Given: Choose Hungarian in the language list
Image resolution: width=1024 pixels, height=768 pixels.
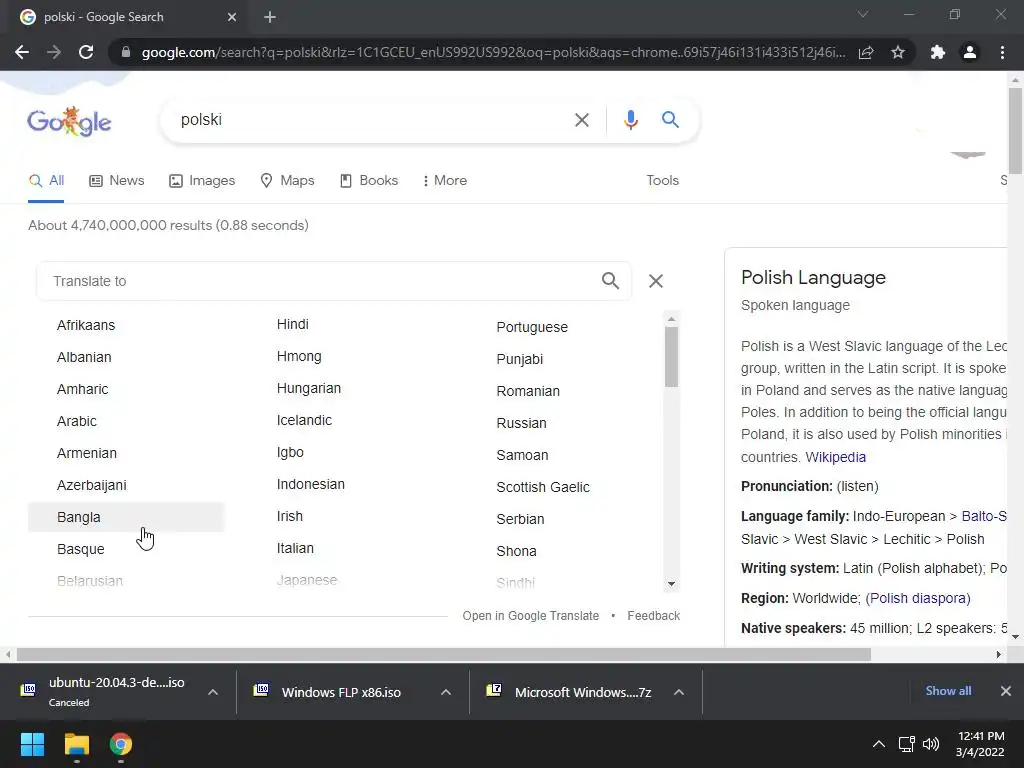Looking at the screenshot, I should pyautogui.click(x=309, y=389).
